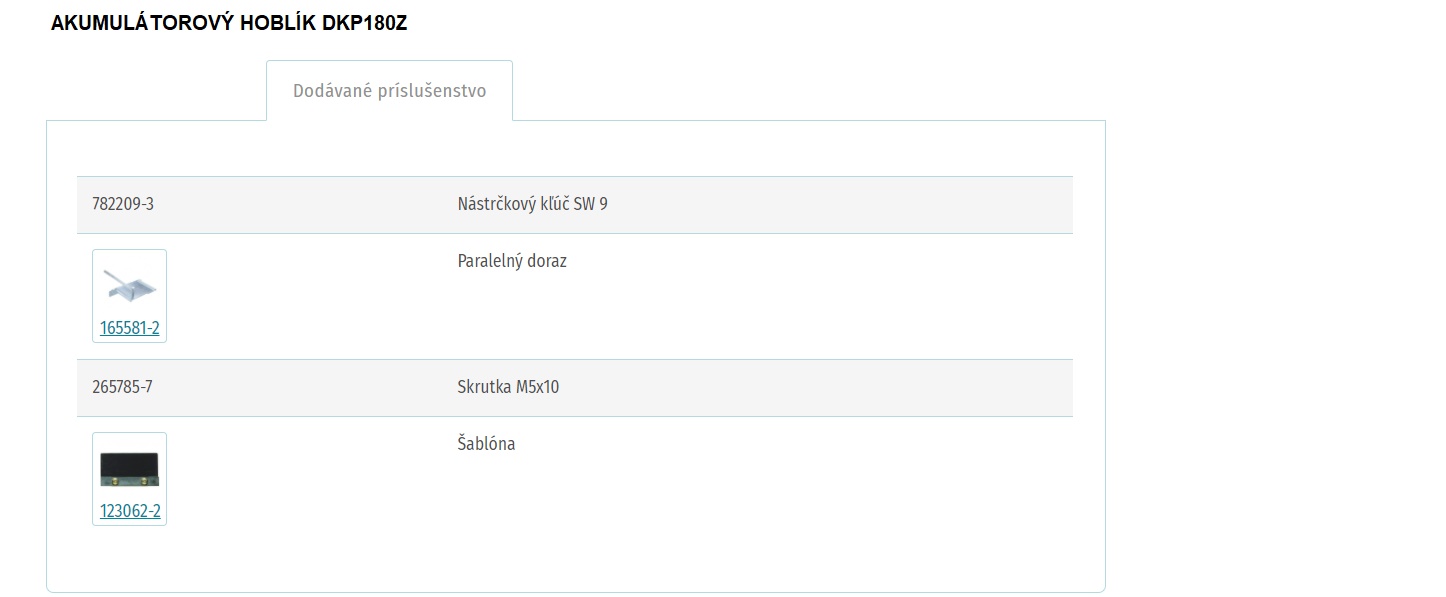Click the model code DKP180Z in the heading
1446x597 pixels.
tap(365, 24)
